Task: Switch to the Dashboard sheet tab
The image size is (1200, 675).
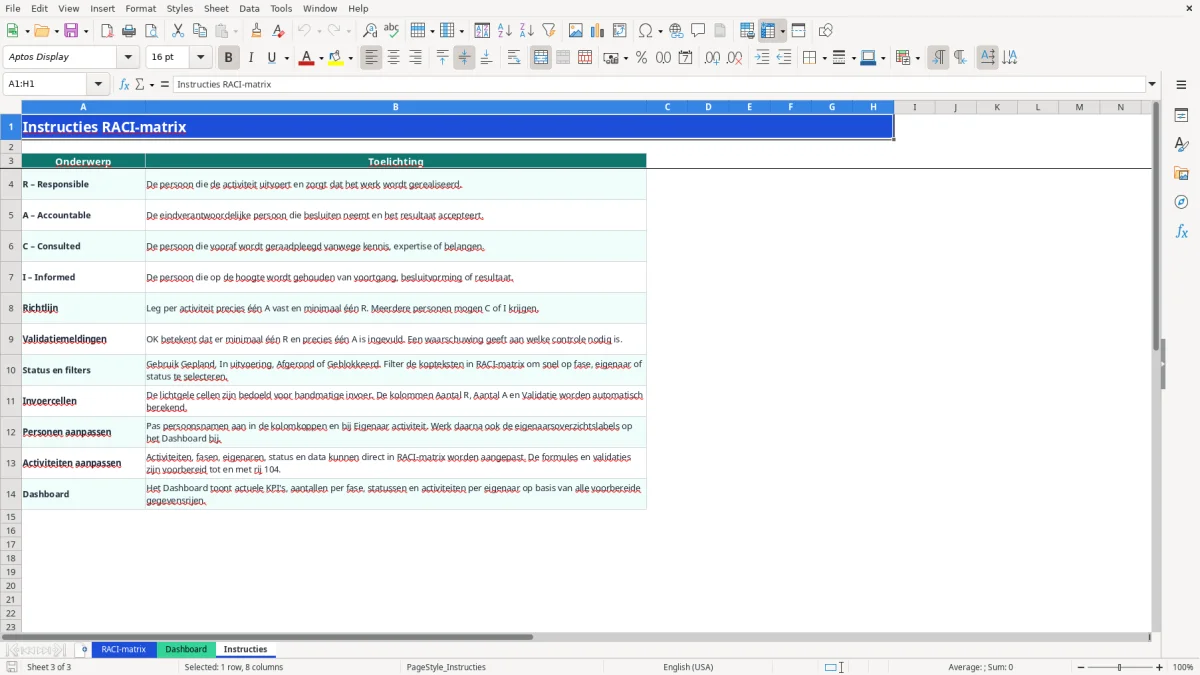Action: pos(186,650)
